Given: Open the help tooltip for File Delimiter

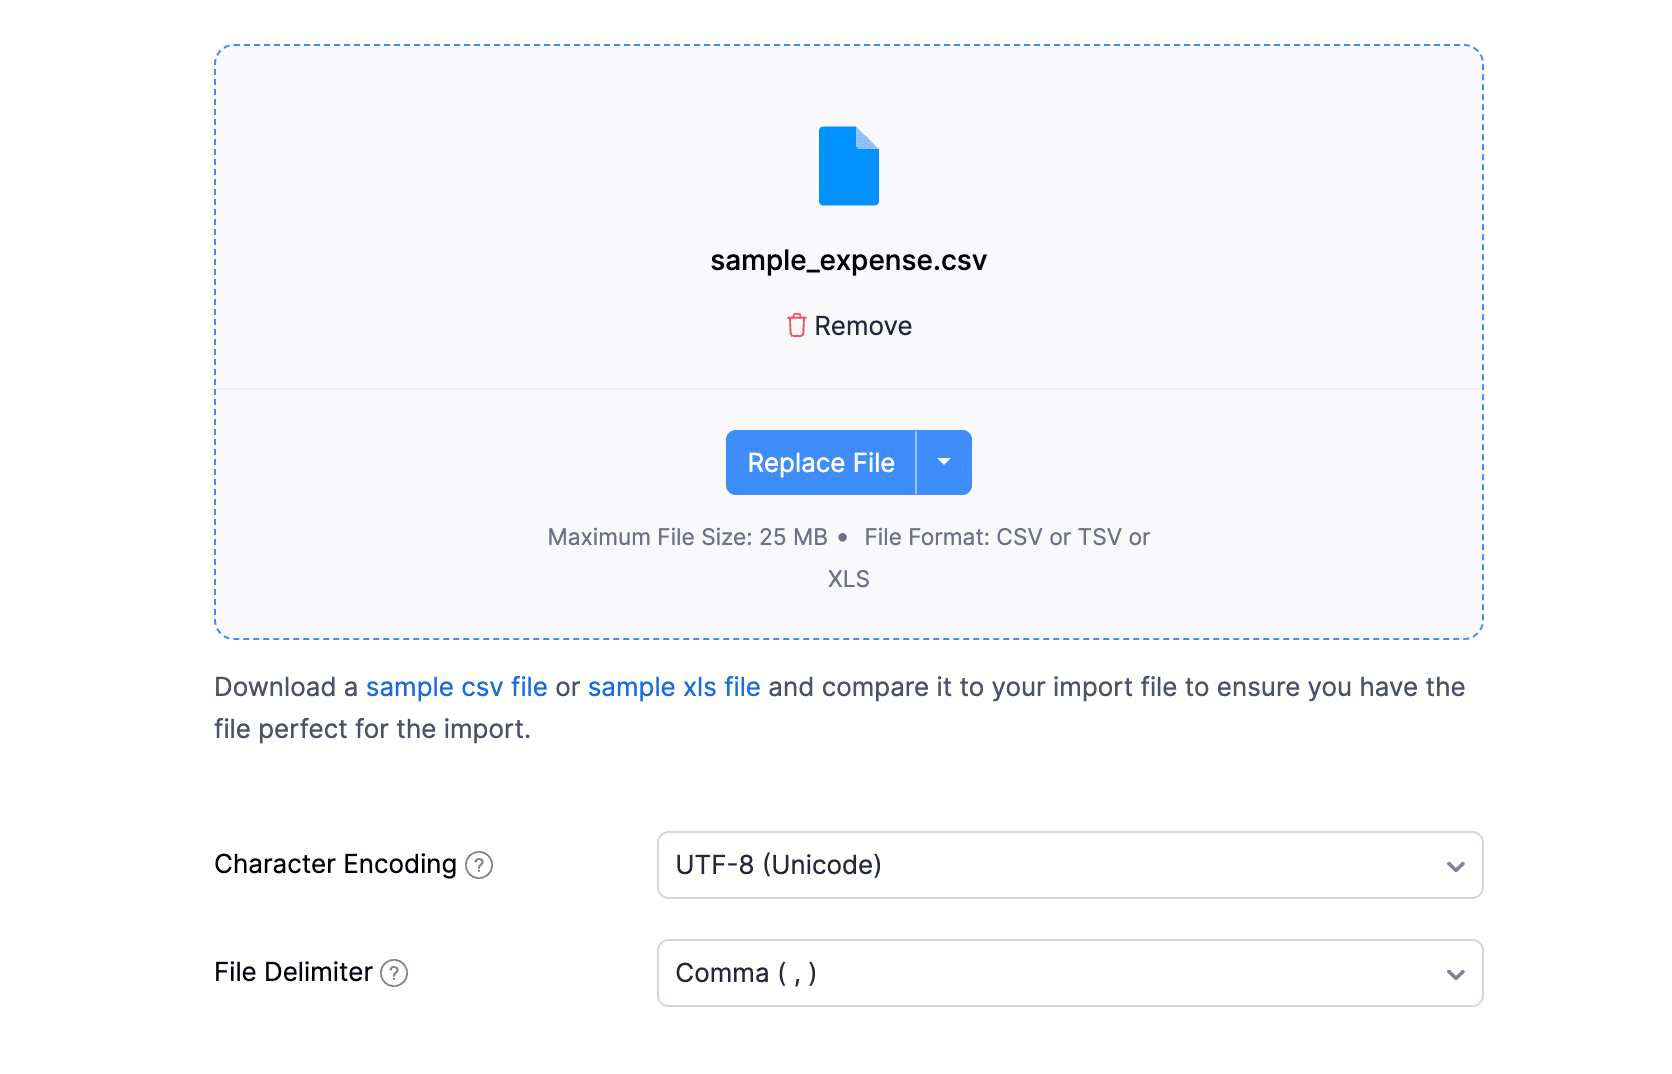Looking at the screenshot, I should (x=394, y=972).
